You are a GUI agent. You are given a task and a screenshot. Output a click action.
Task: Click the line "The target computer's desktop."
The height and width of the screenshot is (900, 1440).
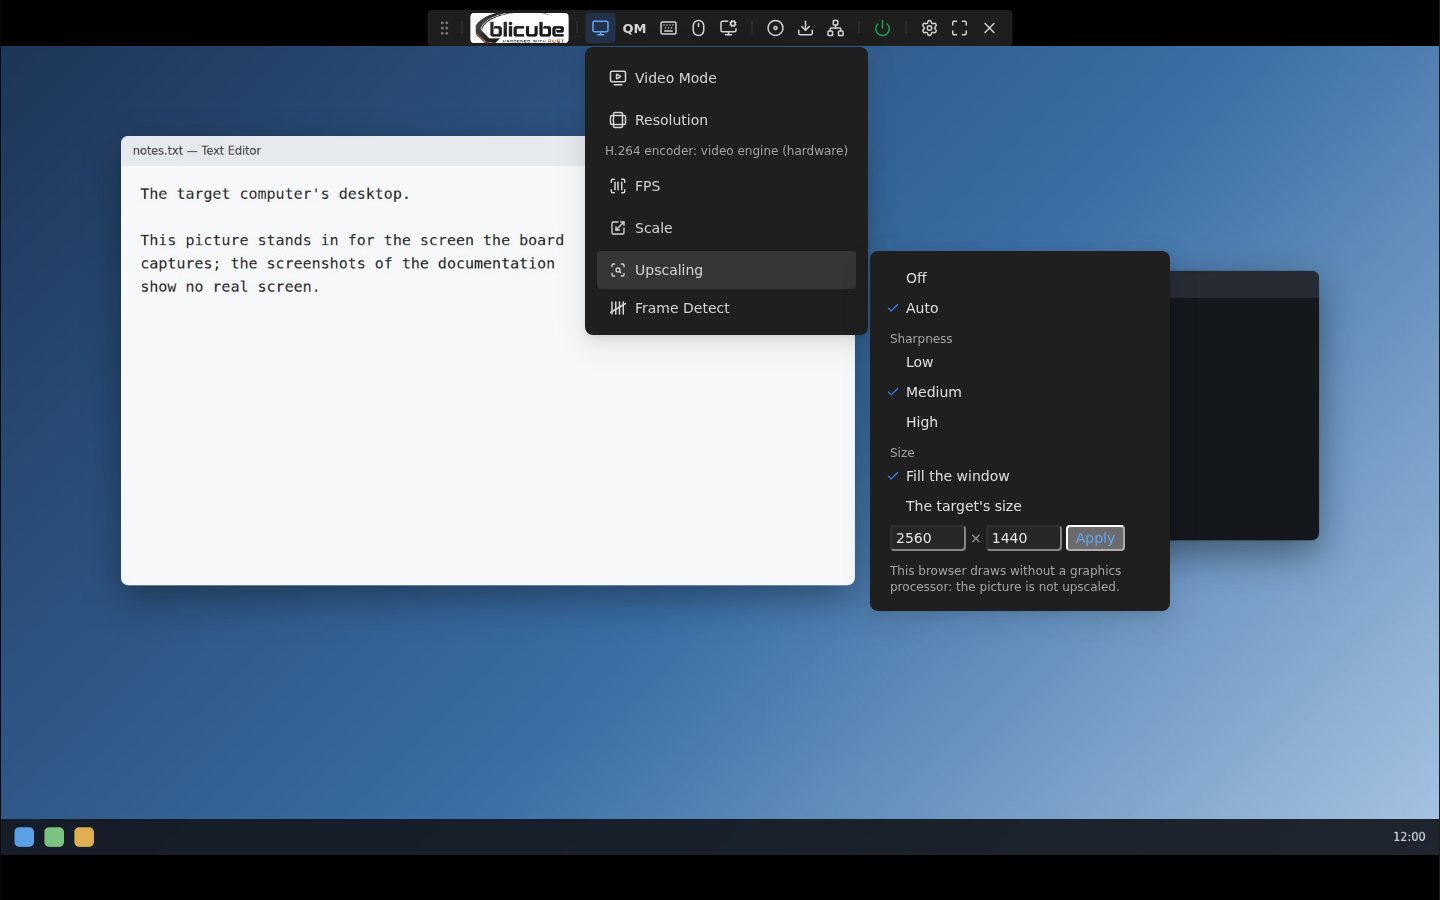pos(275,194)
